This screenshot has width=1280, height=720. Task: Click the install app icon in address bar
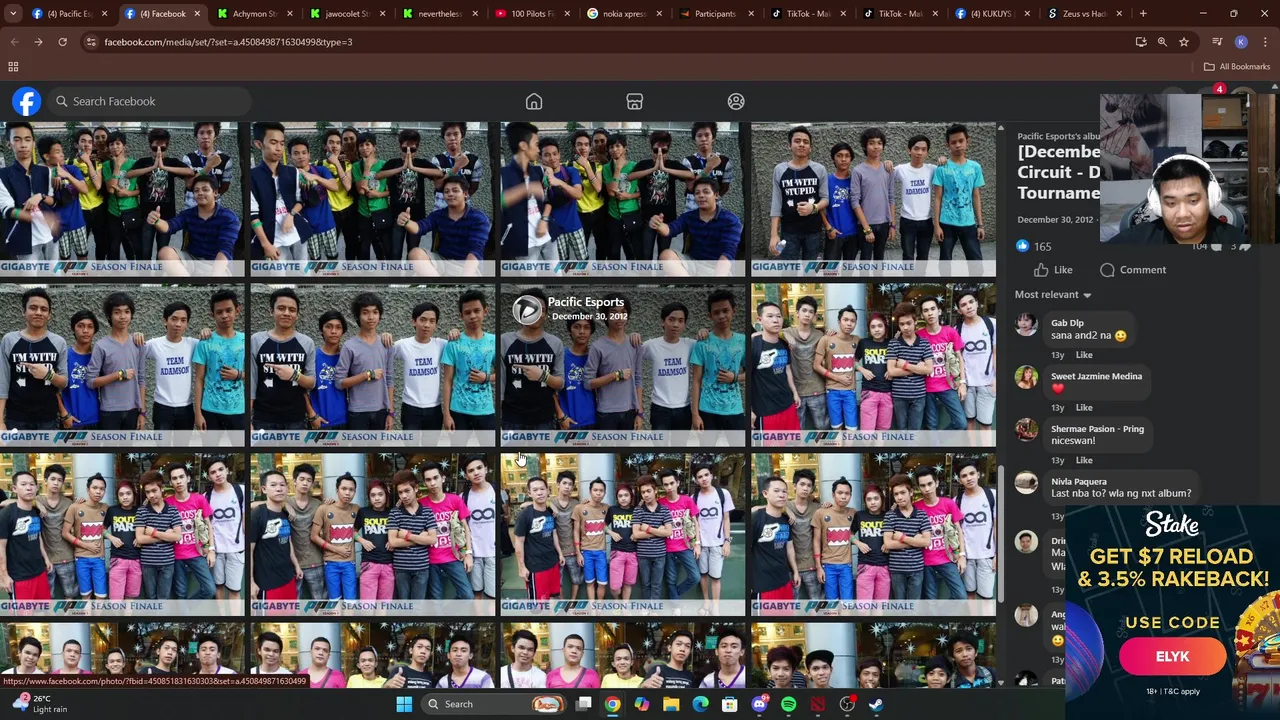point(1141,42)
